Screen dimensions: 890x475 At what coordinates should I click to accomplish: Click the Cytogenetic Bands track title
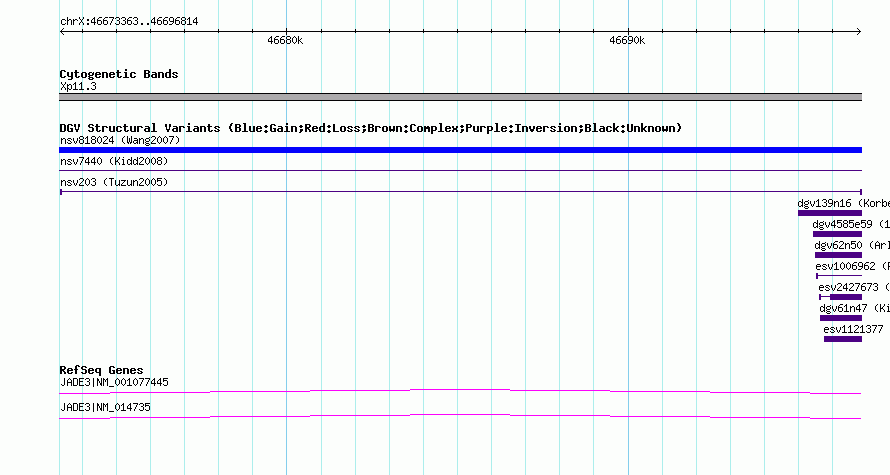coord(119,74)
